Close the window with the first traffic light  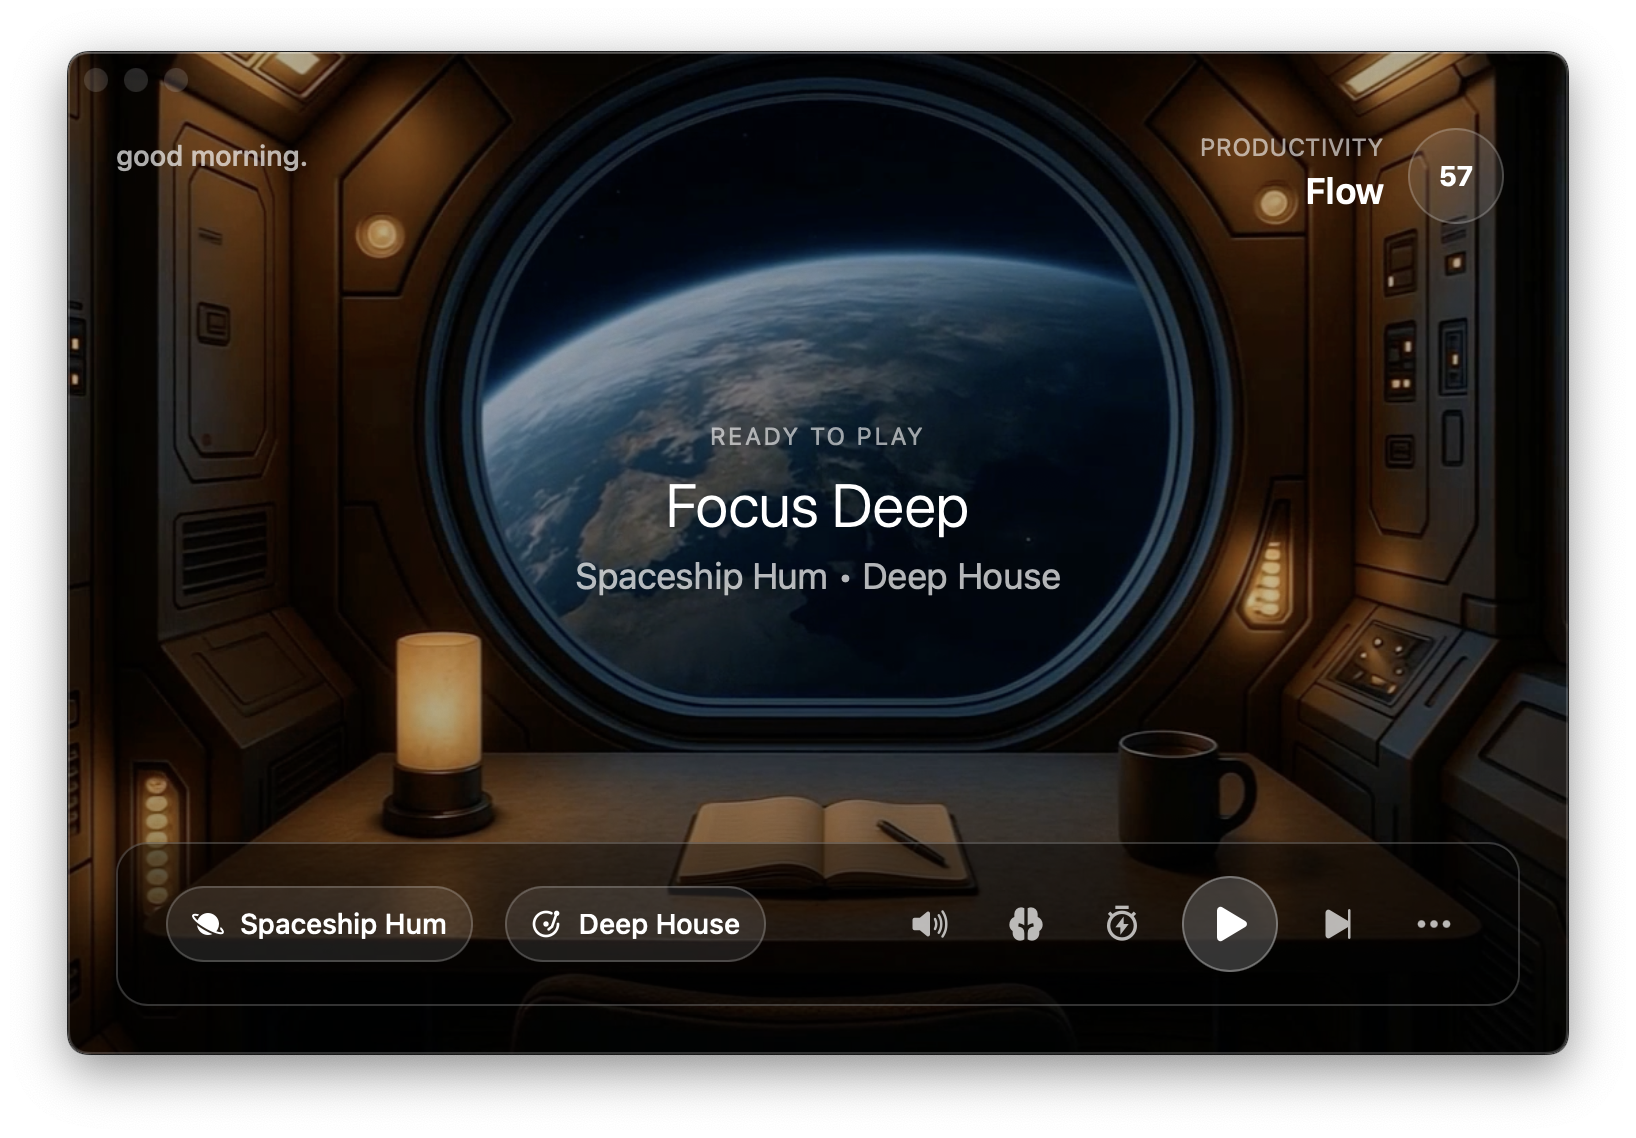[96, 80]
